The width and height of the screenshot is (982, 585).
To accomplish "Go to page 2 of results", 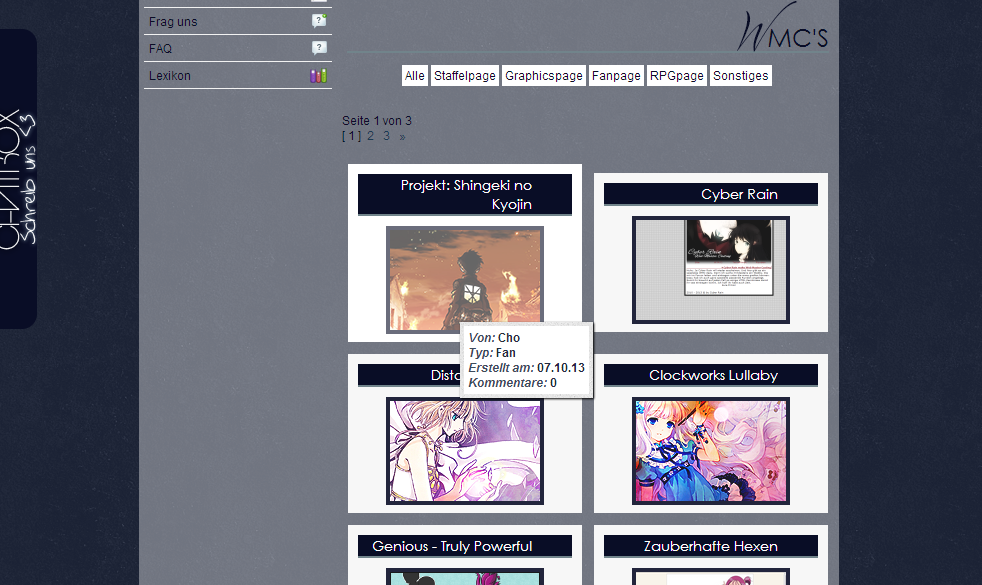I will (x=370, y=136).
